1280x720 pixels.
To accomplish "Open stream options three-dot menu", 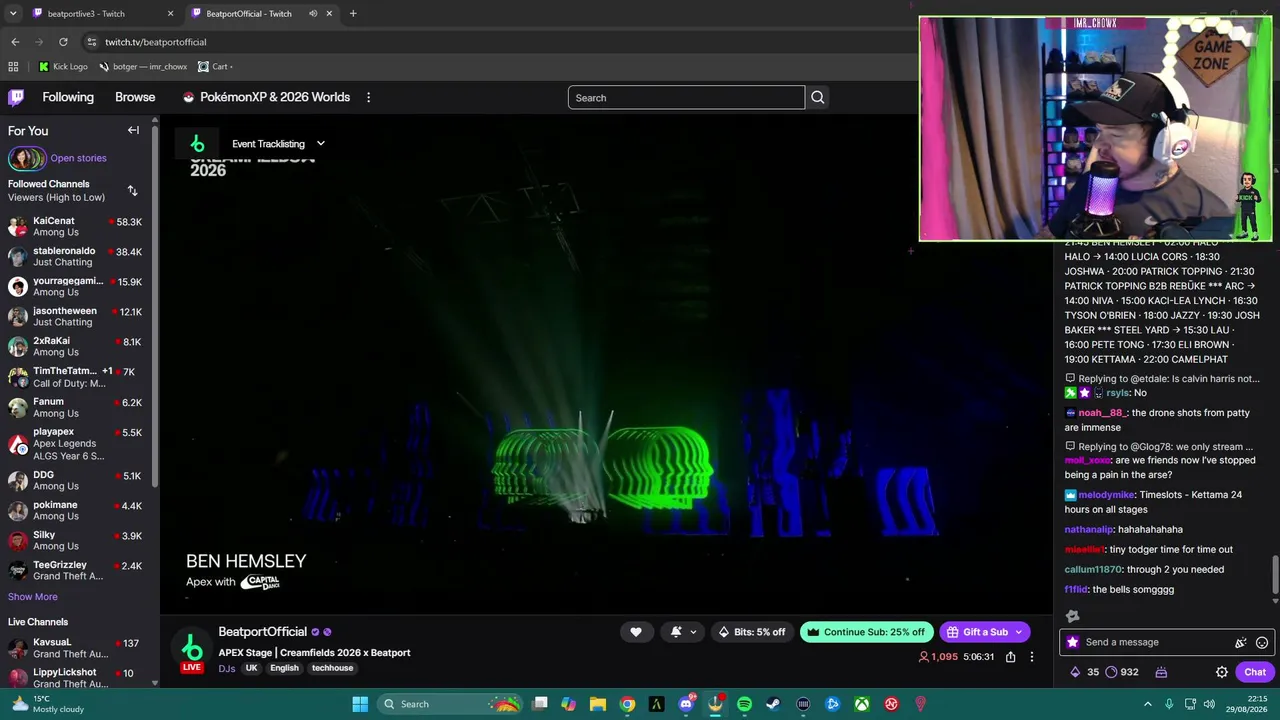I will 1032,657.
